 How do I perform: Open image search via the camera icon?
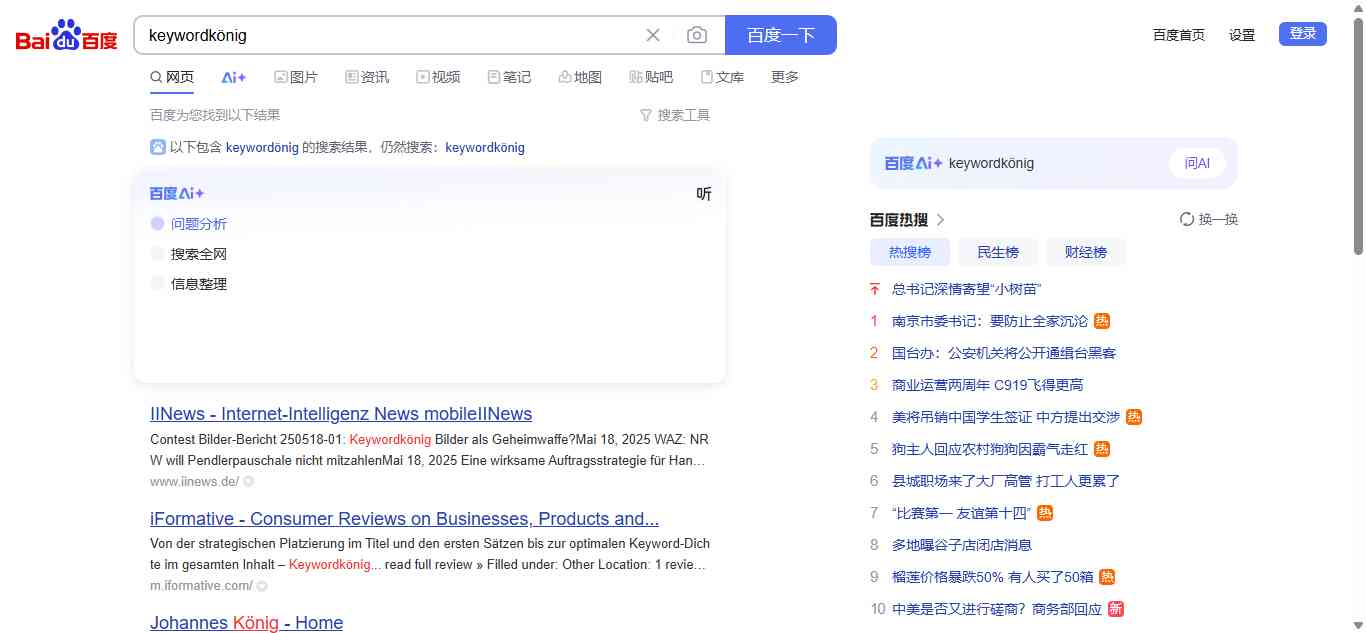click(x=697, y=35)
